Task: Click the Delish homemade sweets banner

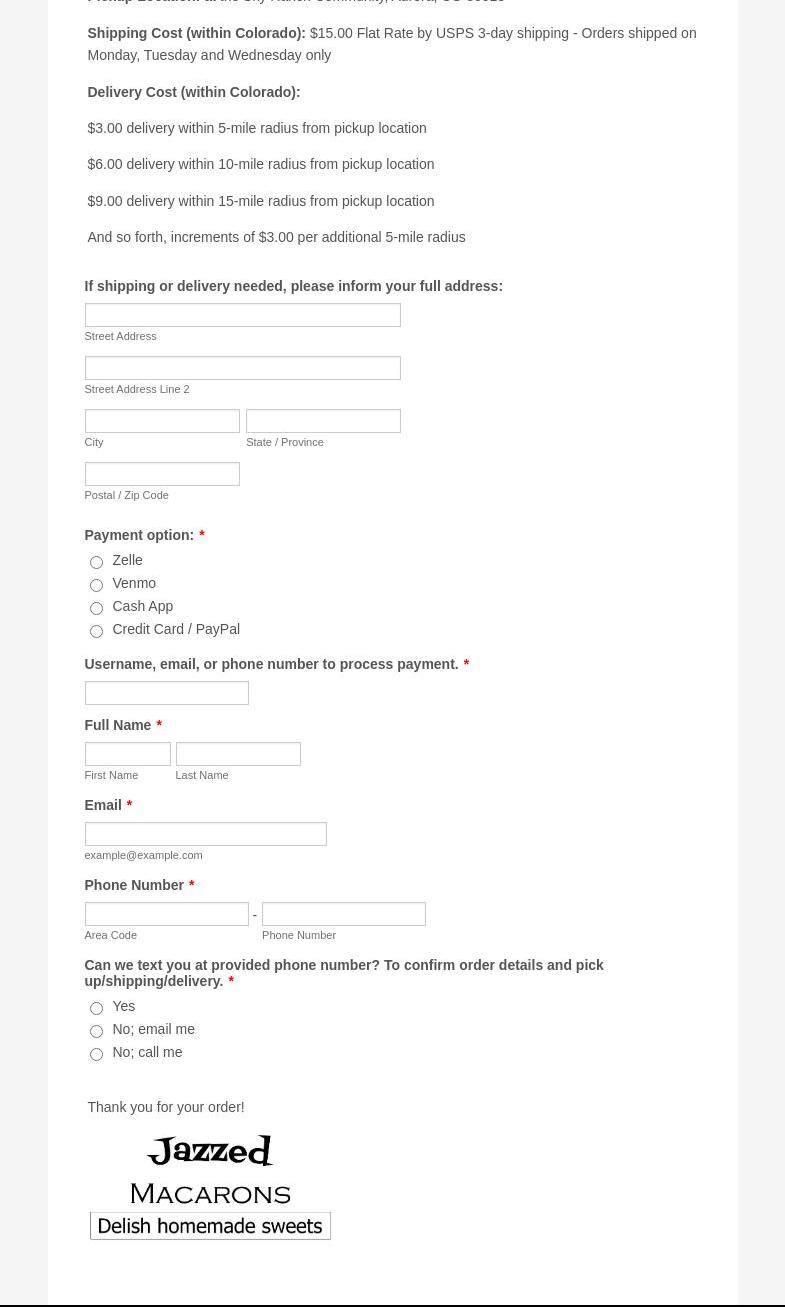Action: (210, 1226)
